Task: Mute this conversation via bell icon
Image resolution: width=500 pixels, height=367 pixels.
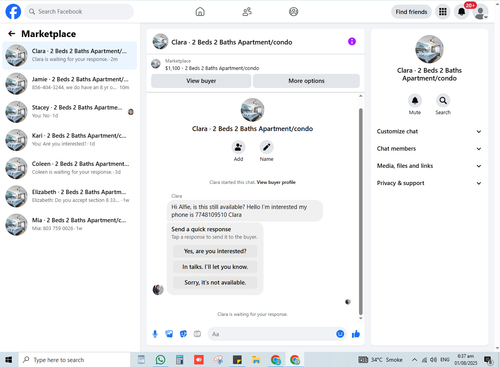Action: (x=415, y=100)
